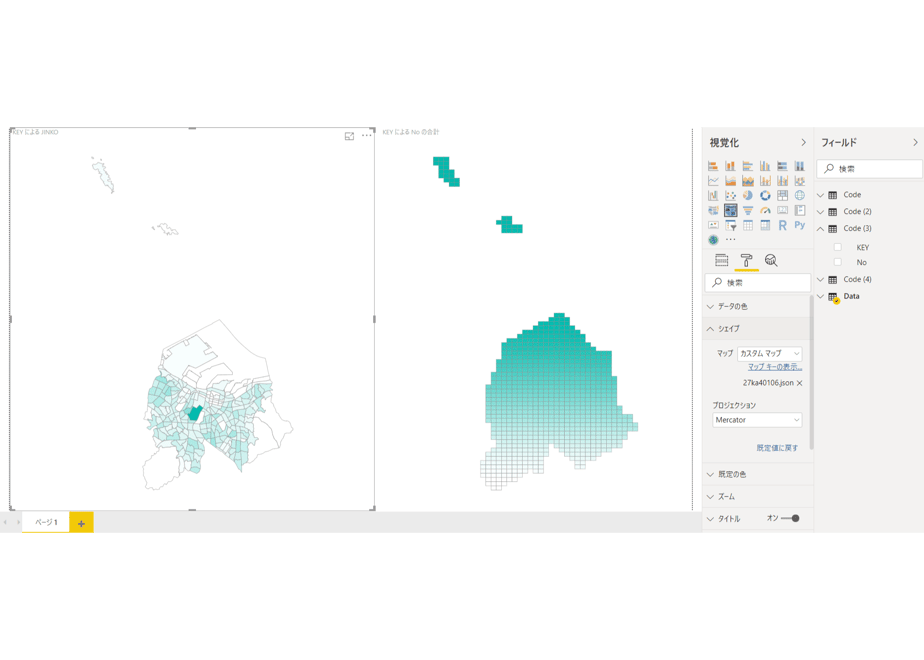Click the focus mode icon on map visual
Screen dimensions: 924x660
349,136
